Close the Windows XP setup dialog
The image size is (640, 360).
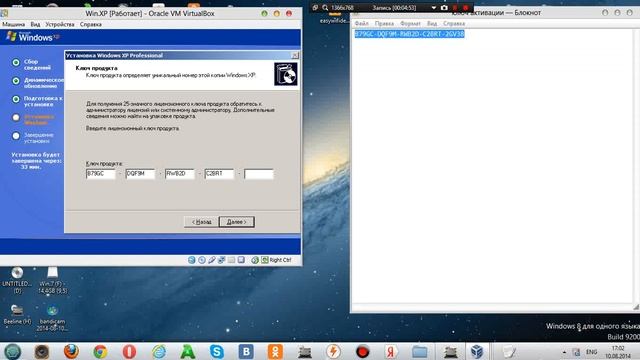[295, 55]
